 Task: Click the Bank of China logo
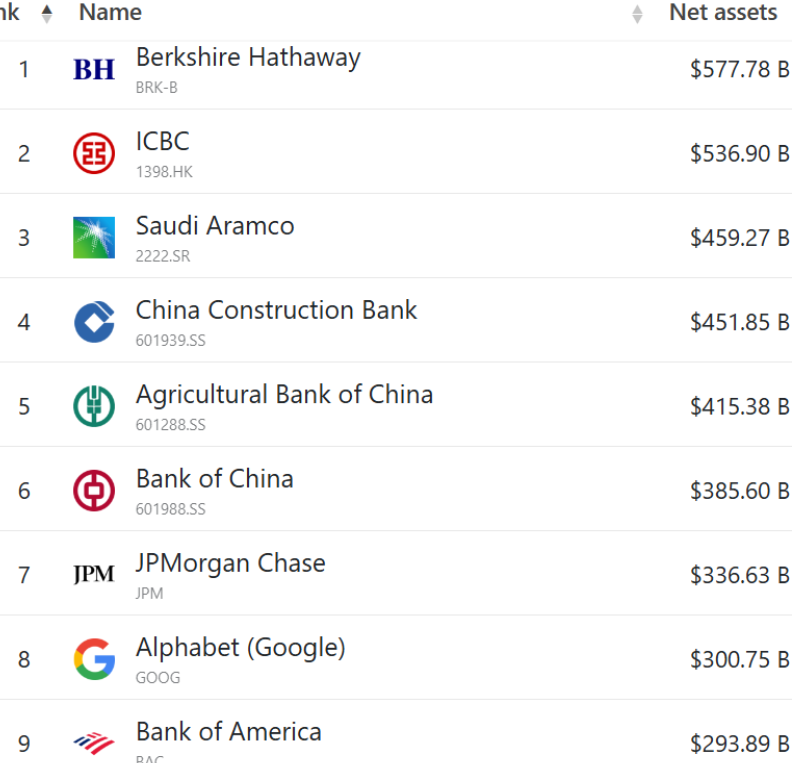(94, 491)
